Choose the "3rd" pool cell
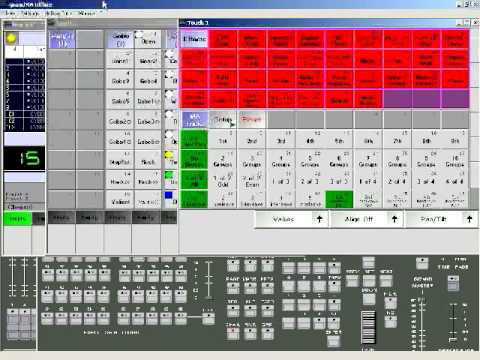This screenshot has height=360, width=480. coord(281,139)
